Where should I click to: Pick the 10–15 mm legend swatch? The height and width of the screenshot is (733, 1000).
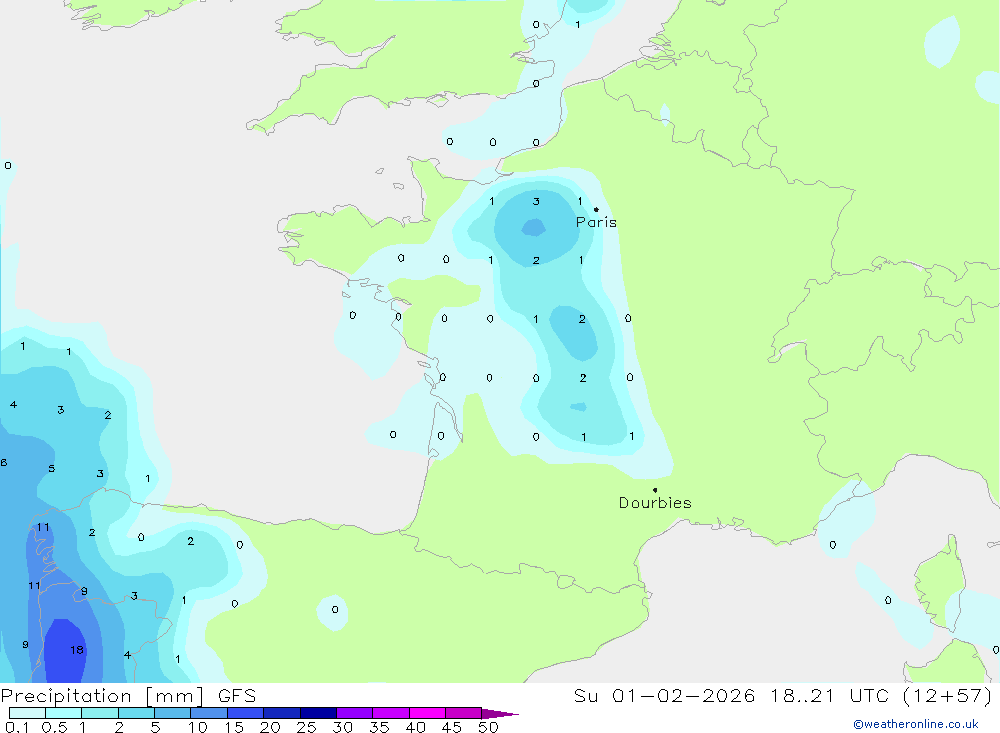point(209,713)
